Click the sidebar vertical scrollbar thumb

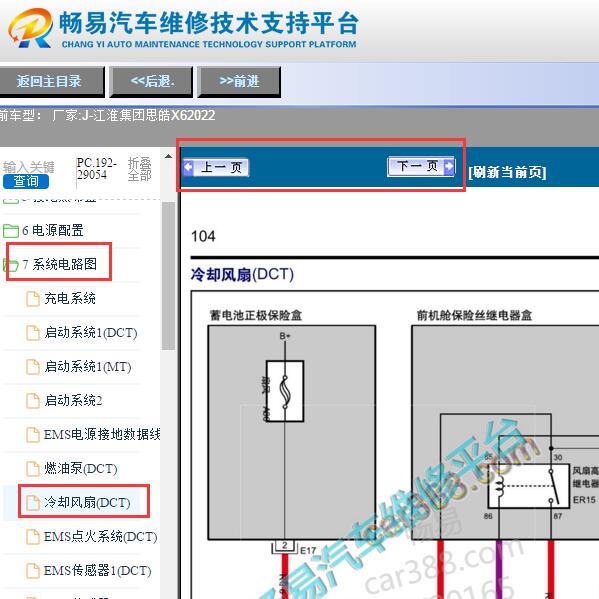point(168,276)
